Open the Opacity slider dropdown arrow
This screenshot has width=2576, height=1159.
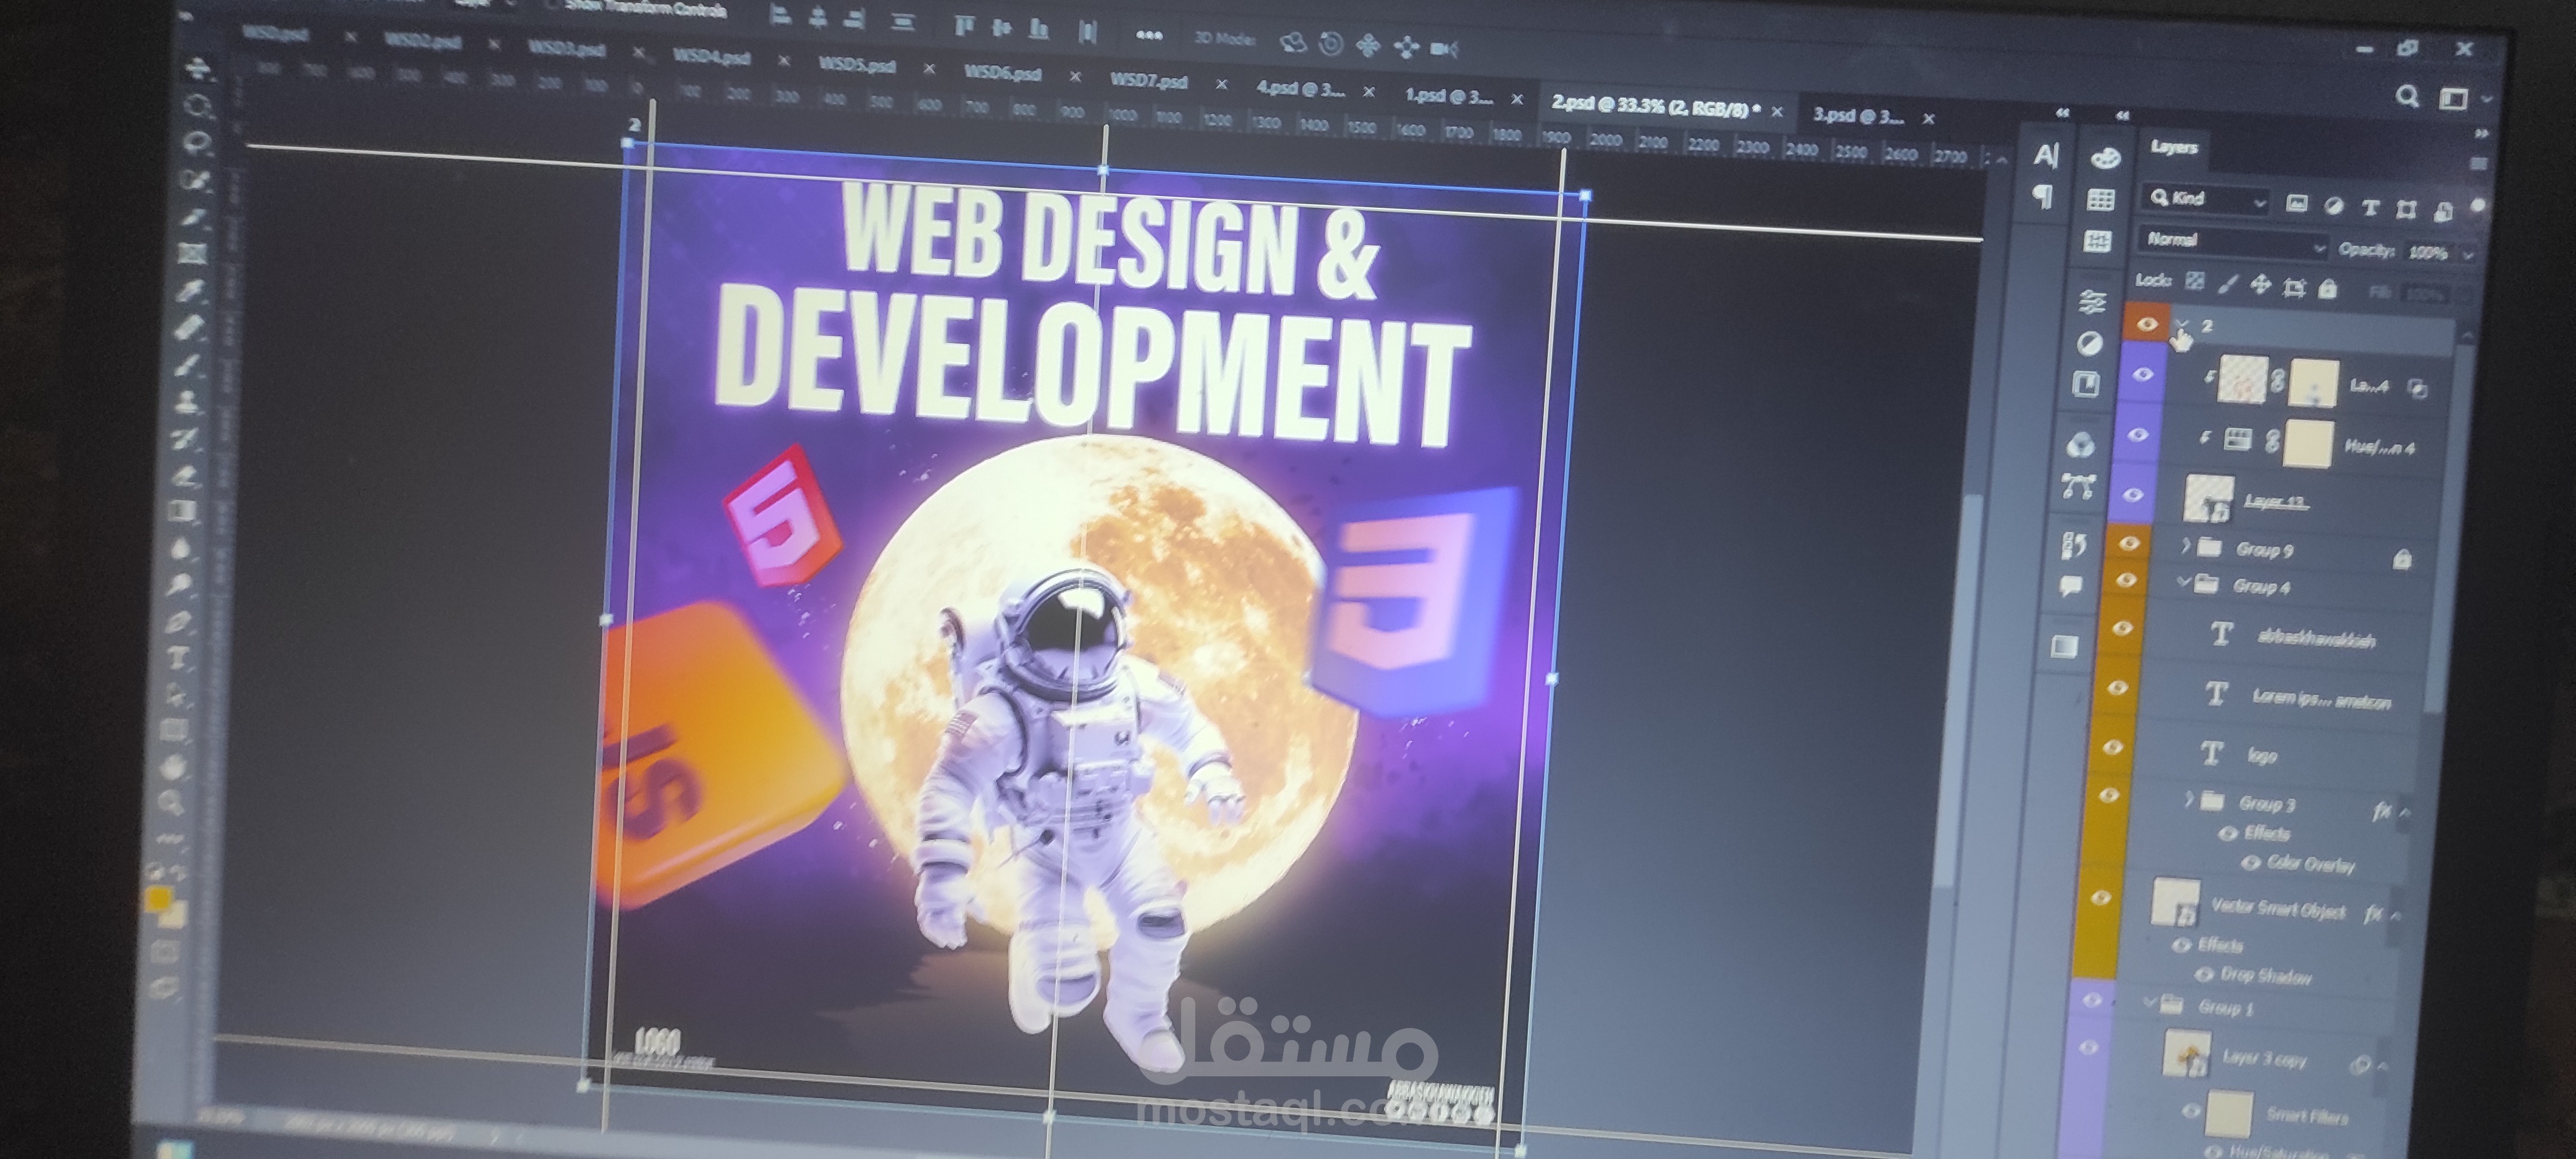pyautogui.click(x=2467, y=255)
